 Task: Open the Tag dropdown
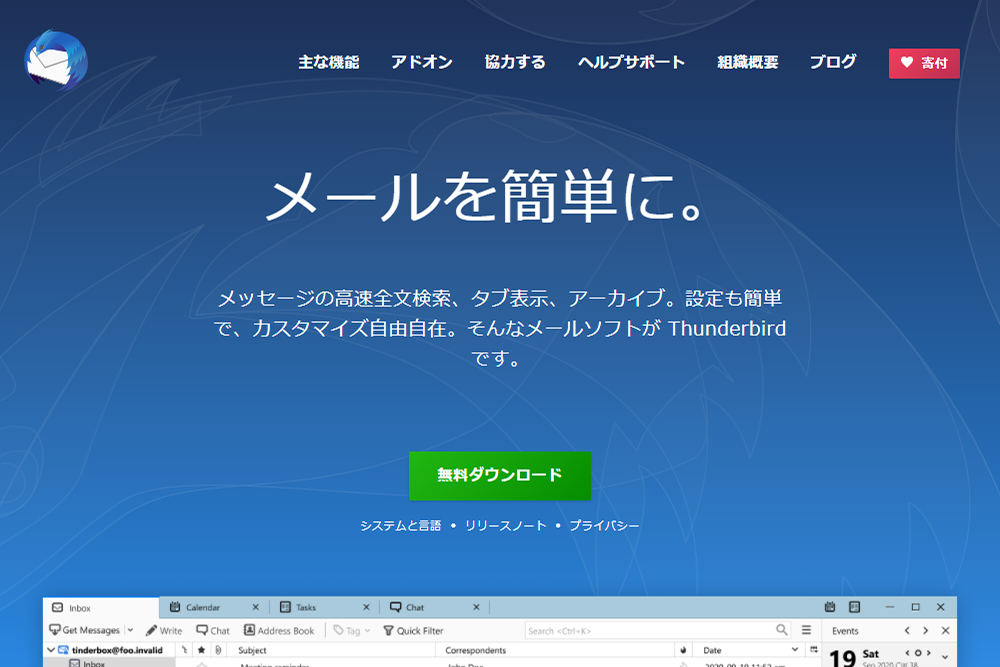(x=351, y=631)
